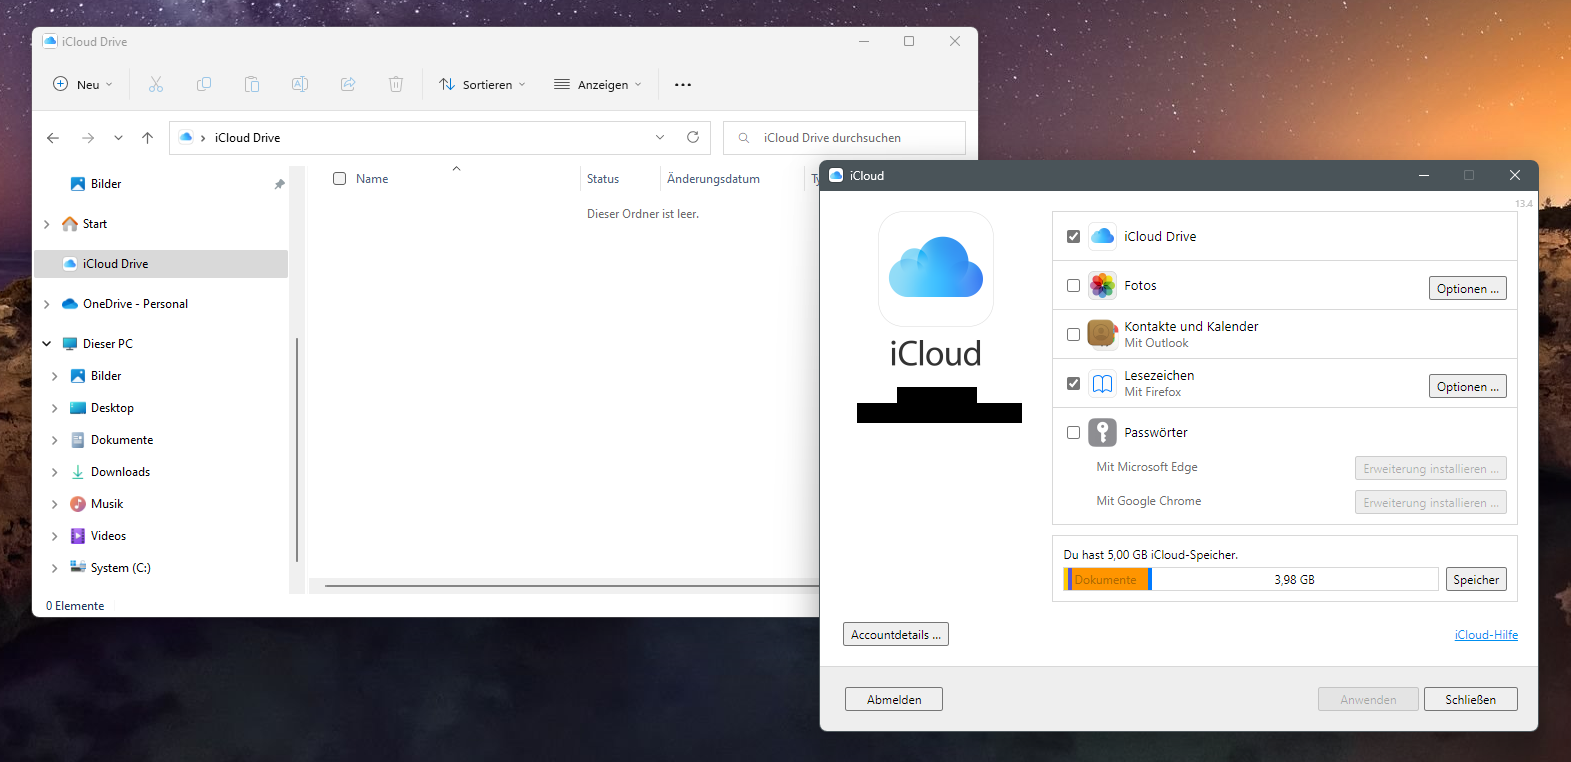This screenshot has height=762, width=1571.
Task: Refresh the iCloud Drive folder view
Action: tap(693, 137)
